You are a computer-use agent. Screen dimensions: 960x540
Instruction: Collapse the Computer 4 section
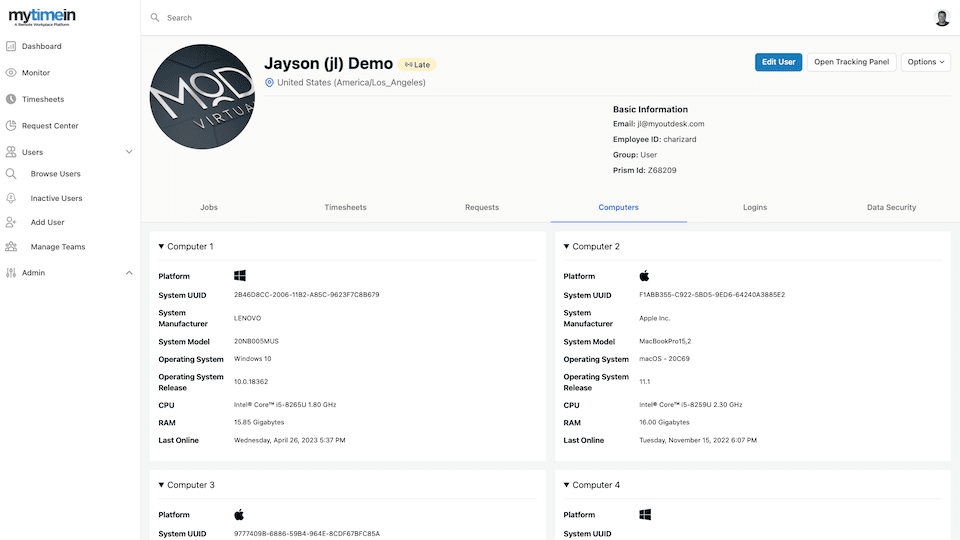[x=567, y=485]
